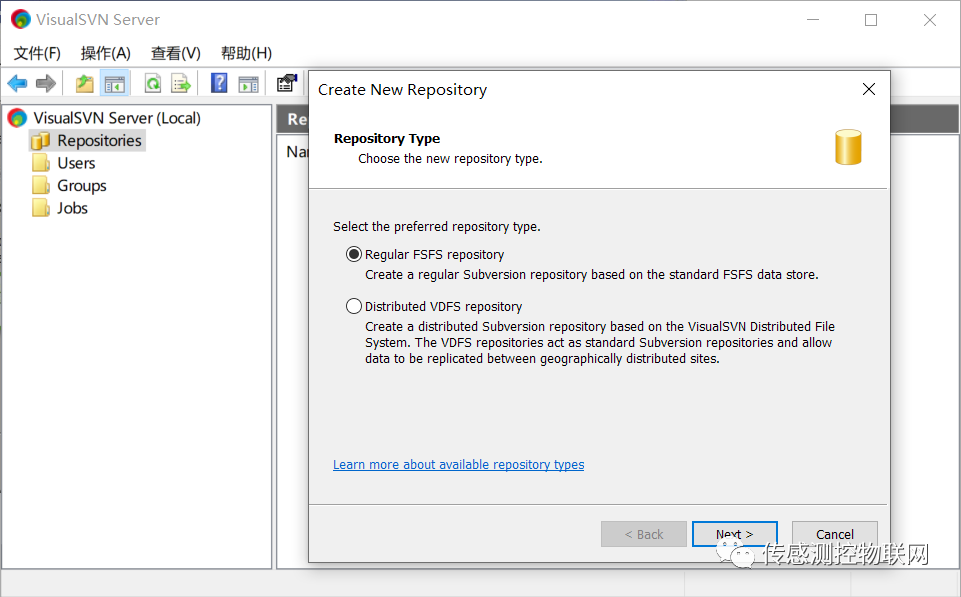Image resolution: width=961 pixels, height=597 pixels.
Task: Select Jobs in the tree
Action: click(72, 208)
